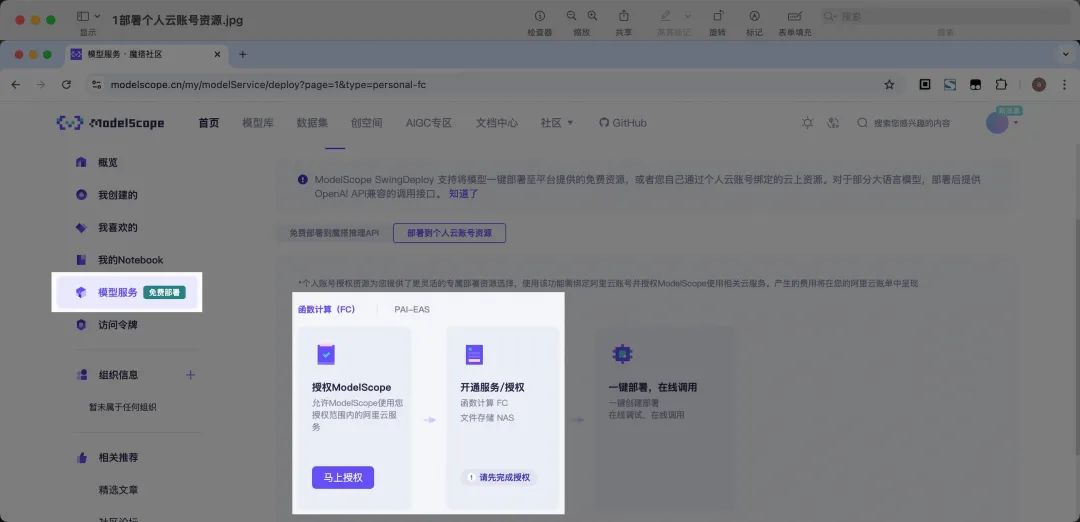Click the 一键部署，在线调用 chip icon
This screenshot has width=1080, height=522.
pos(623,355)
